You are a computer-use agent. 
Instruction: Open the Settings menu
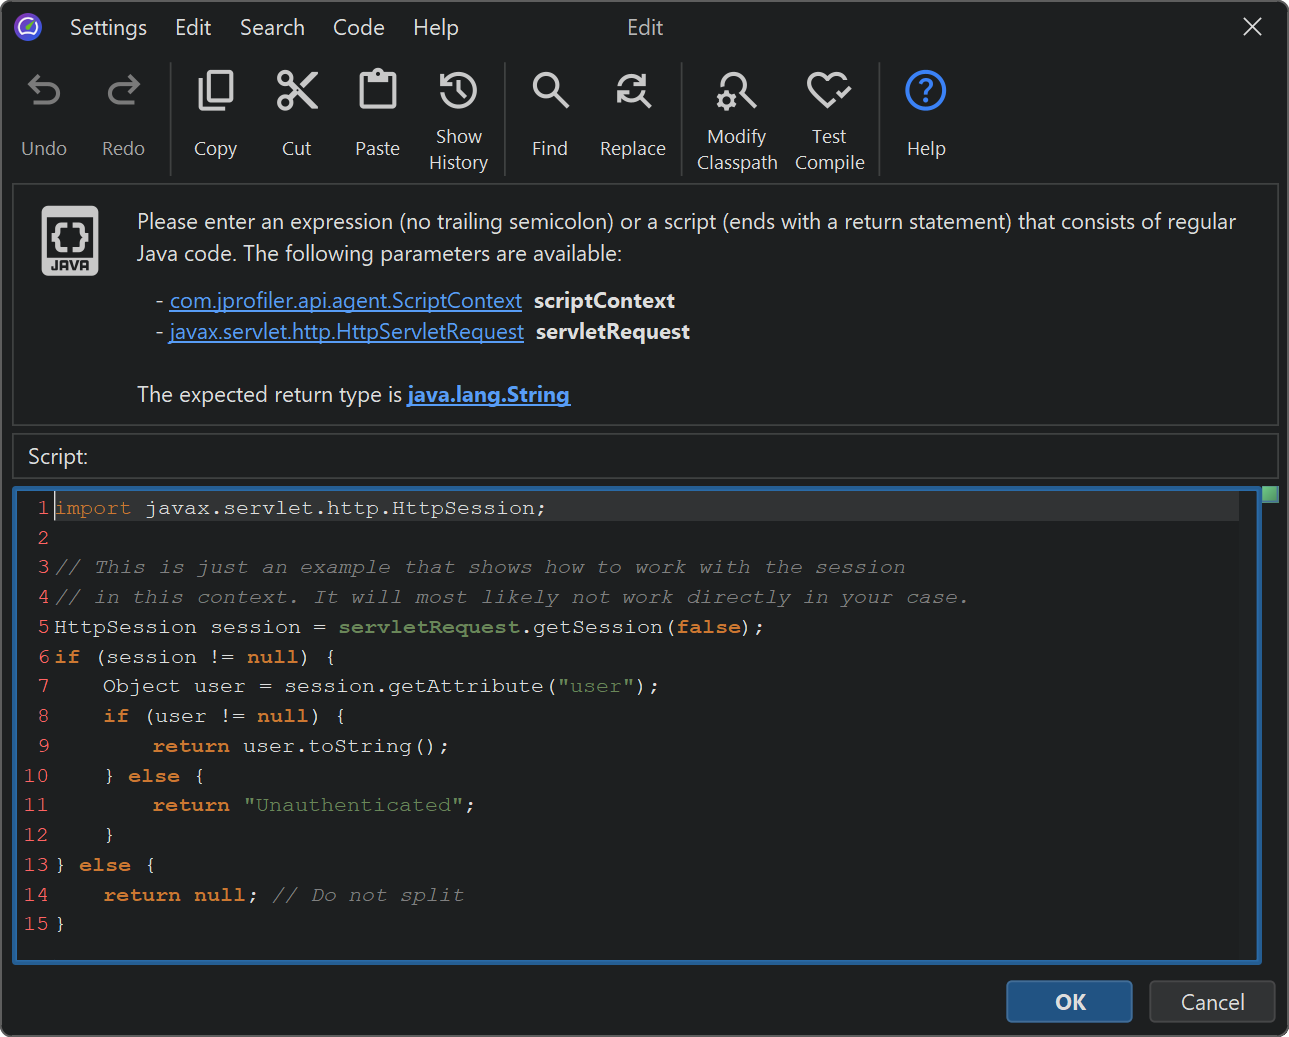[108, 28]
